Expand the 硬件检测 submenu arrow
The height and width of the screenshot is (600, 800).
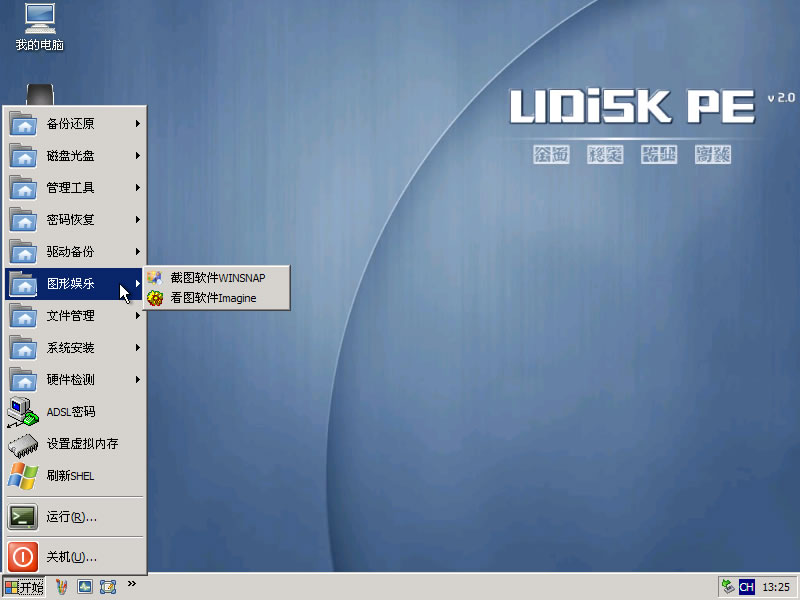click(x=138, y=380)
